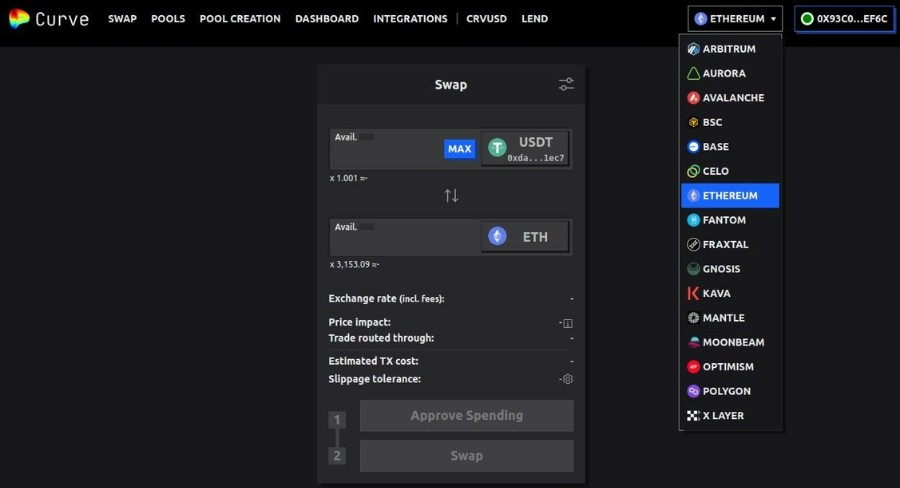Viewport: 900px width, 488px height.
Task: Click the Ethereum icon in the network selector
Action: 700,19
